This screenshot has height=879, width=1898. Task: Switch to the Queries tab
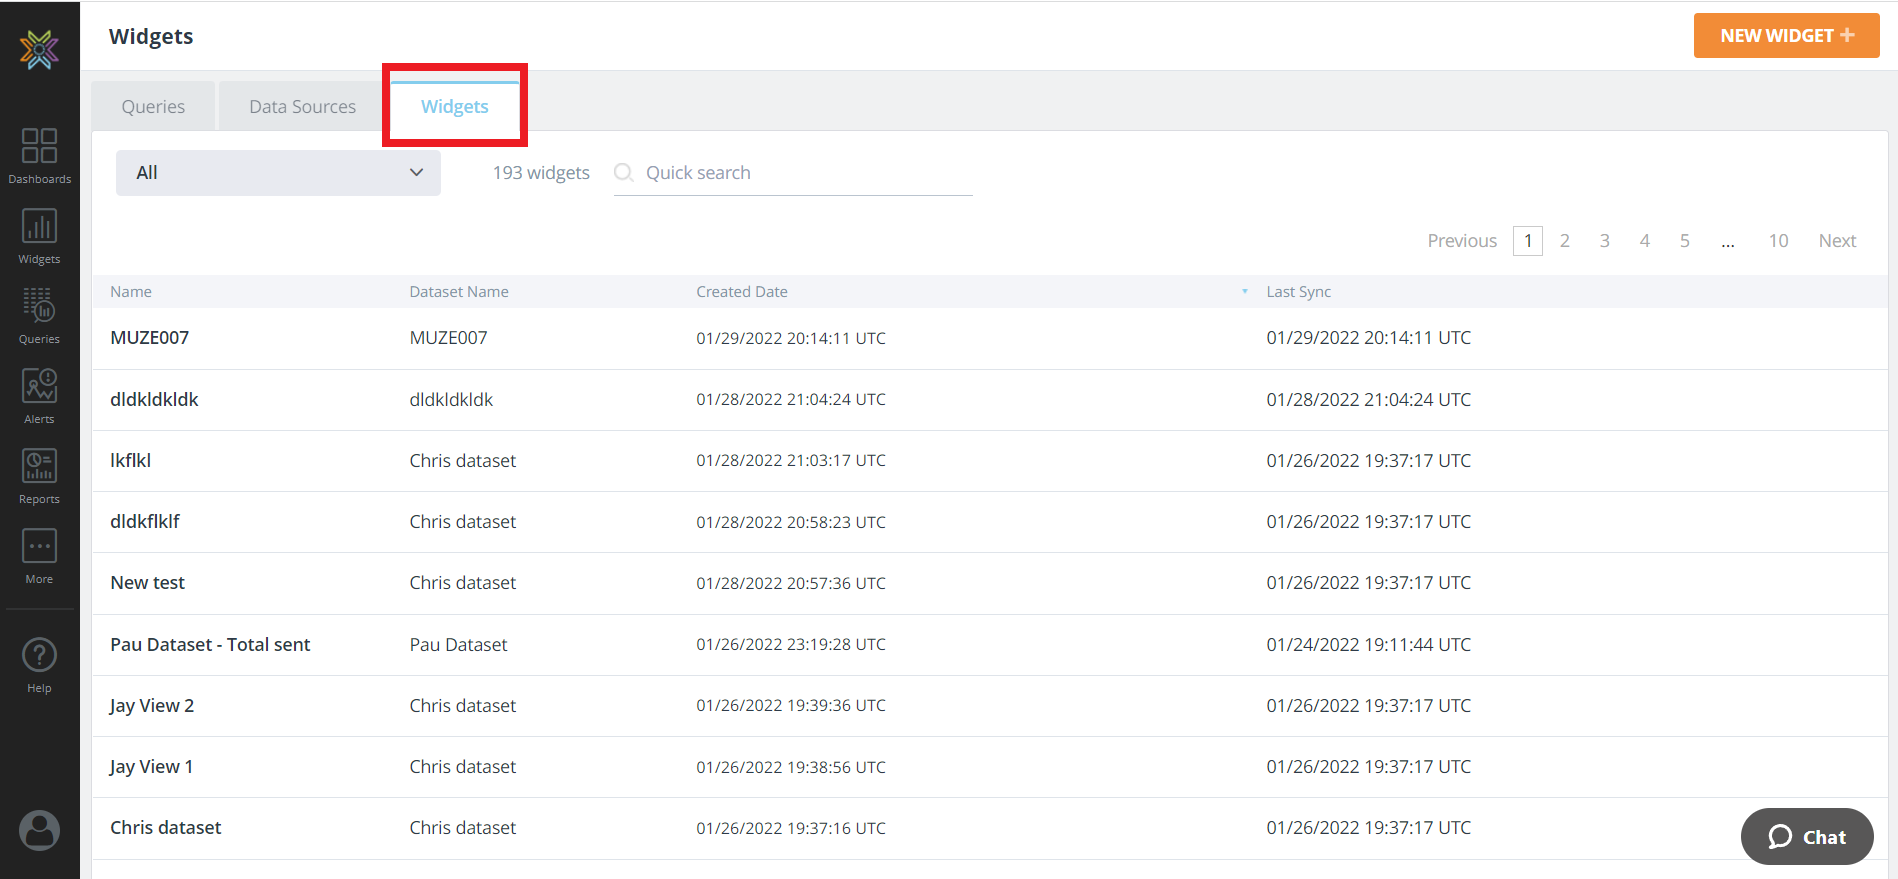tap(153, 107)
